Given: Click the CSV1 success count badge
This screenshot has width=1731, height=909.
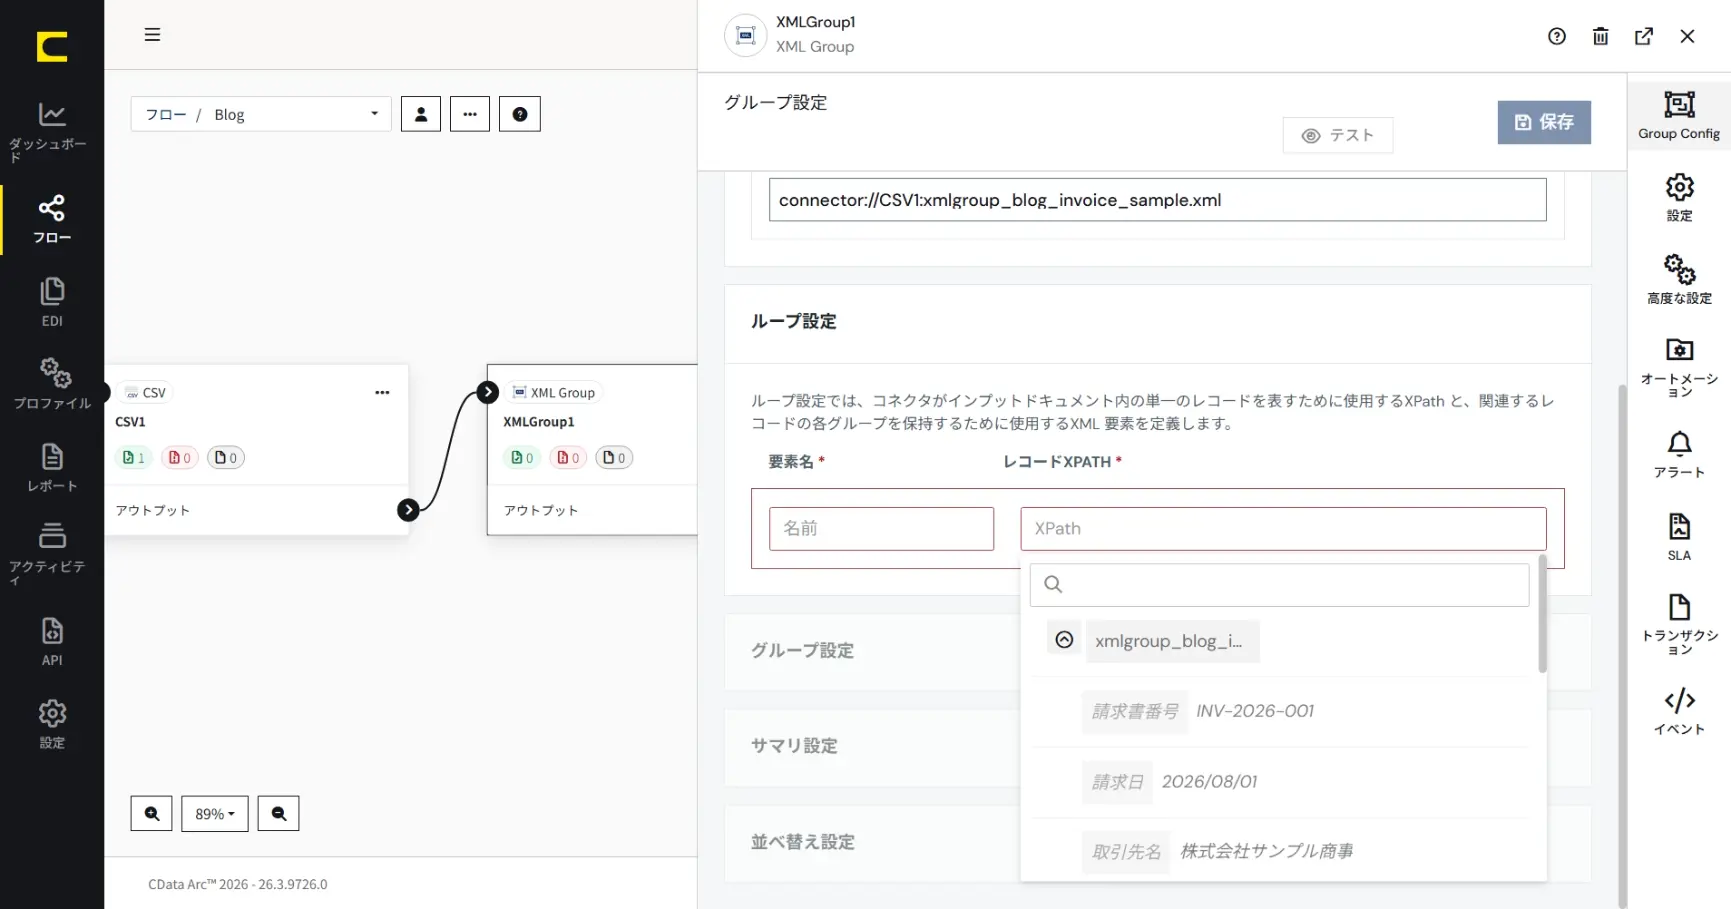Looking at the screenshot, I should pyautogui.click(x=134, y=458).
